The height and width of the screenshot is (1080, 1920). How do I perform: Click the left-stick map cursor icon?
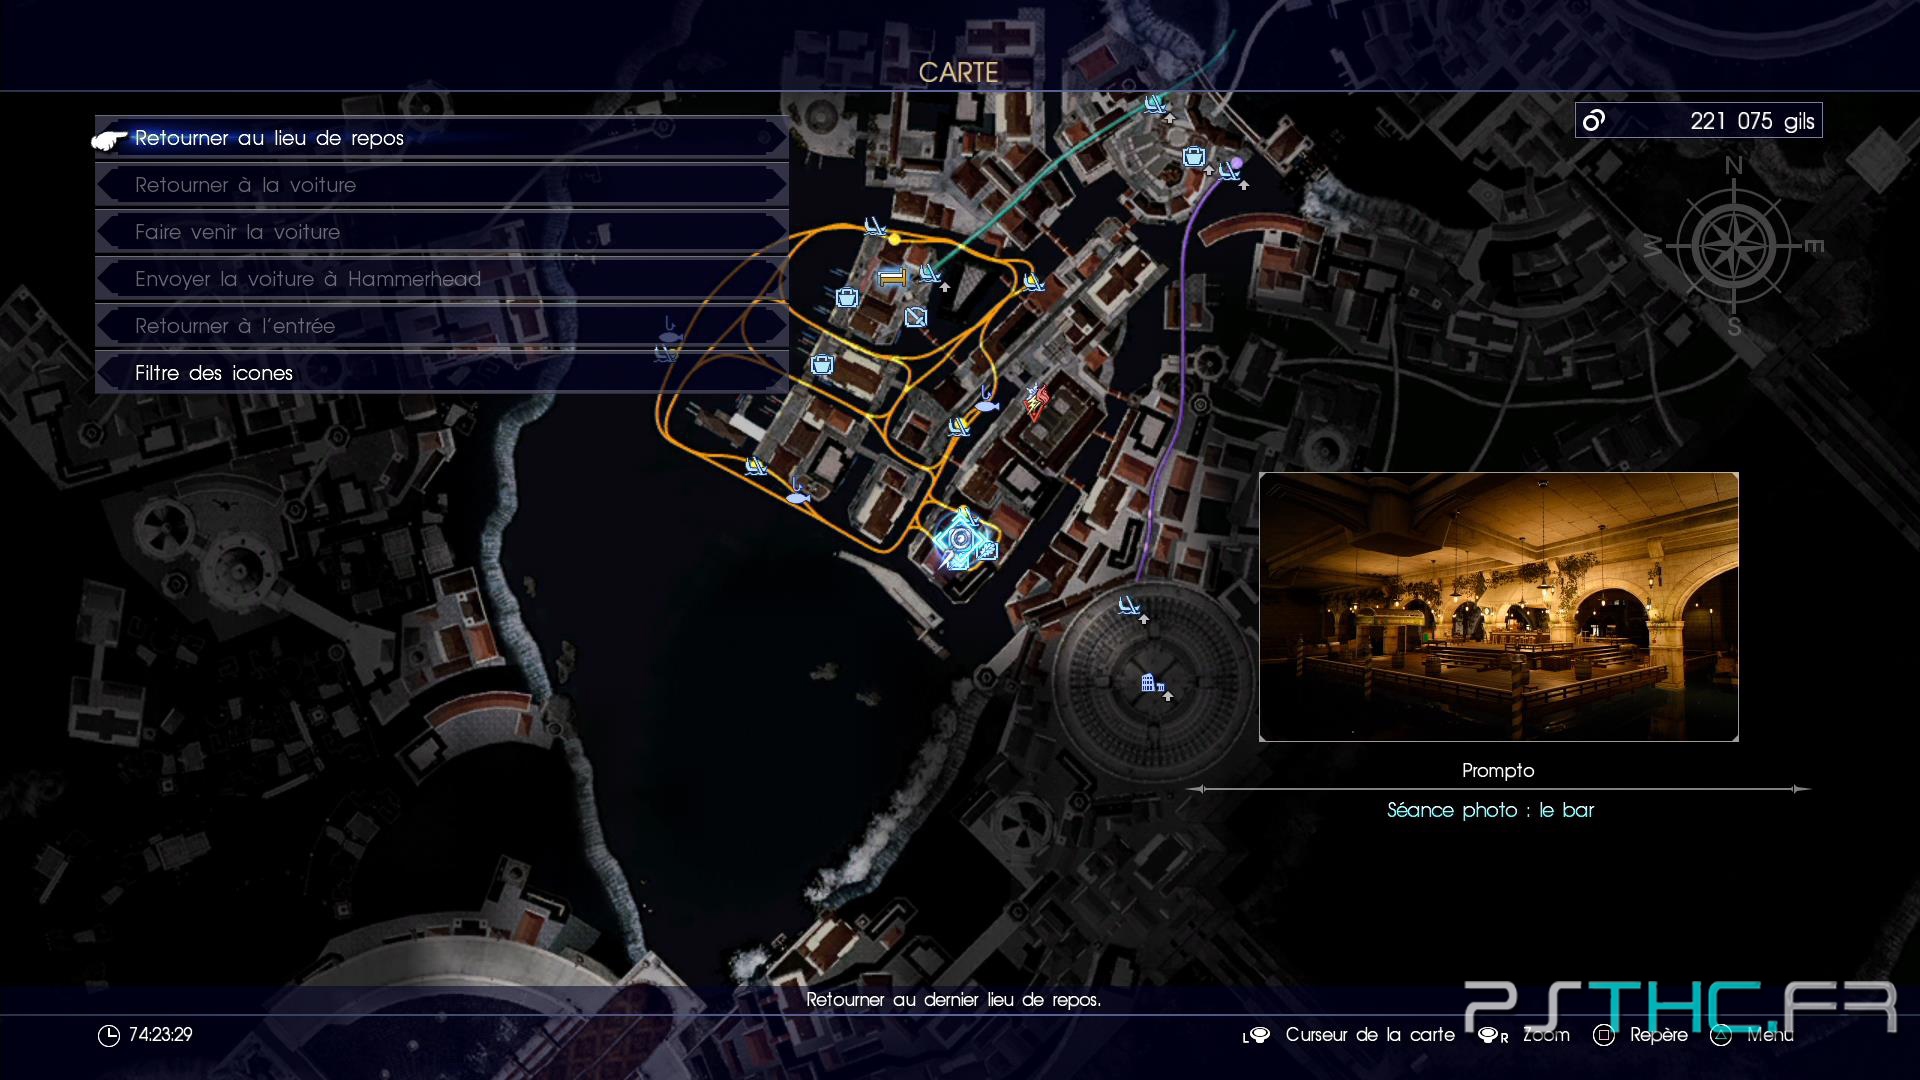tap(1256, 1036)
